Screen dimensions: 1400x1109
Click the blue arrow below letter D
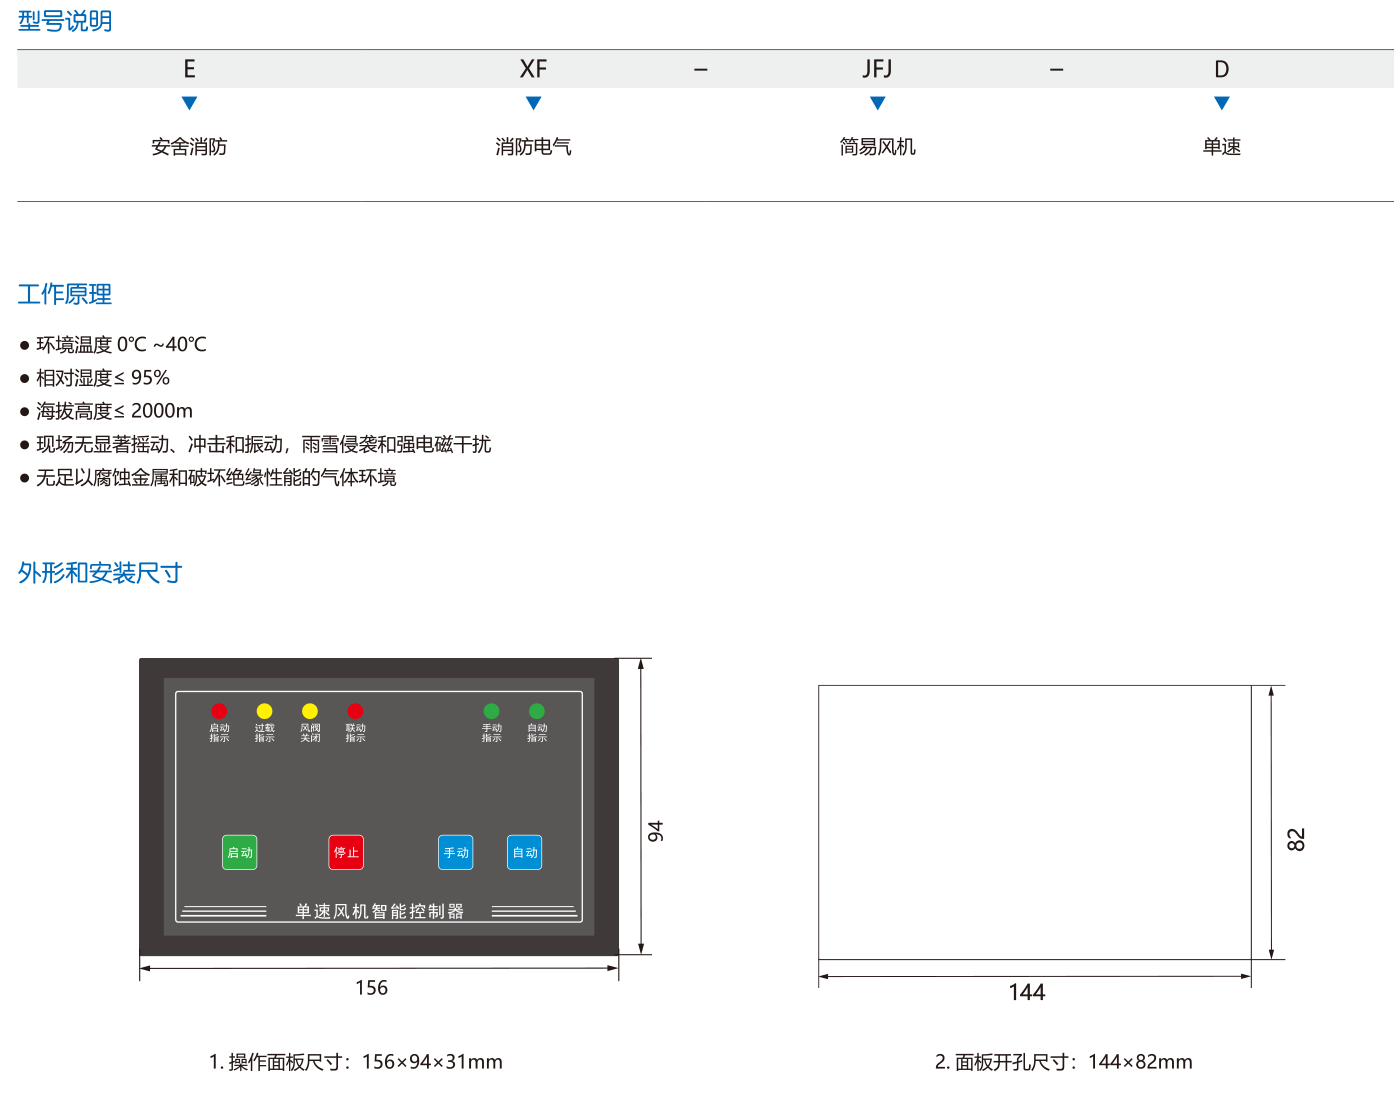1221,103
